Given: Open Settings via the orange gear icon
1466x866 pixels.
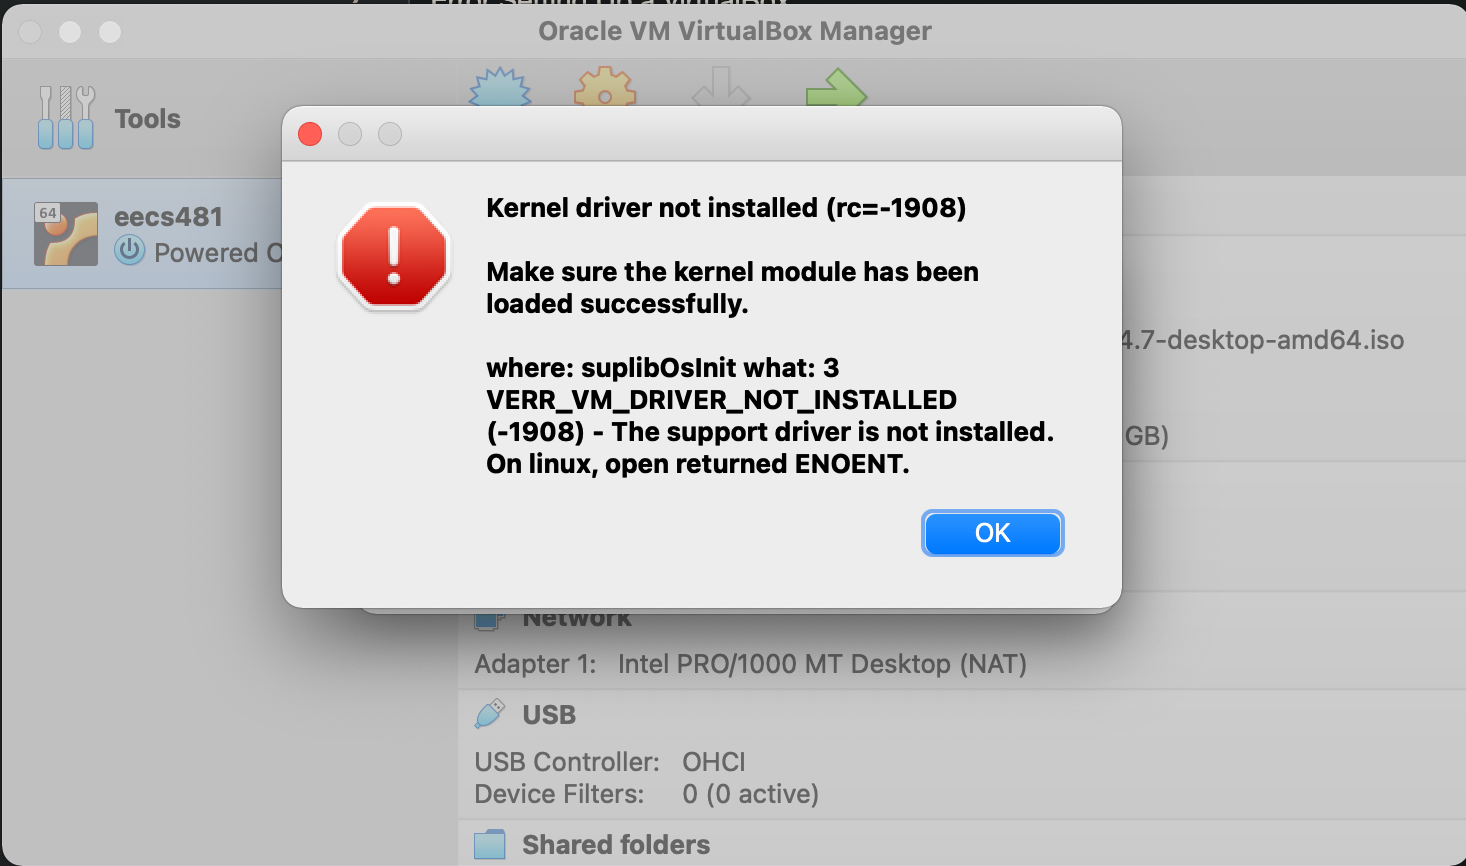Looking at the screenshot, I should tap(605, 87).
